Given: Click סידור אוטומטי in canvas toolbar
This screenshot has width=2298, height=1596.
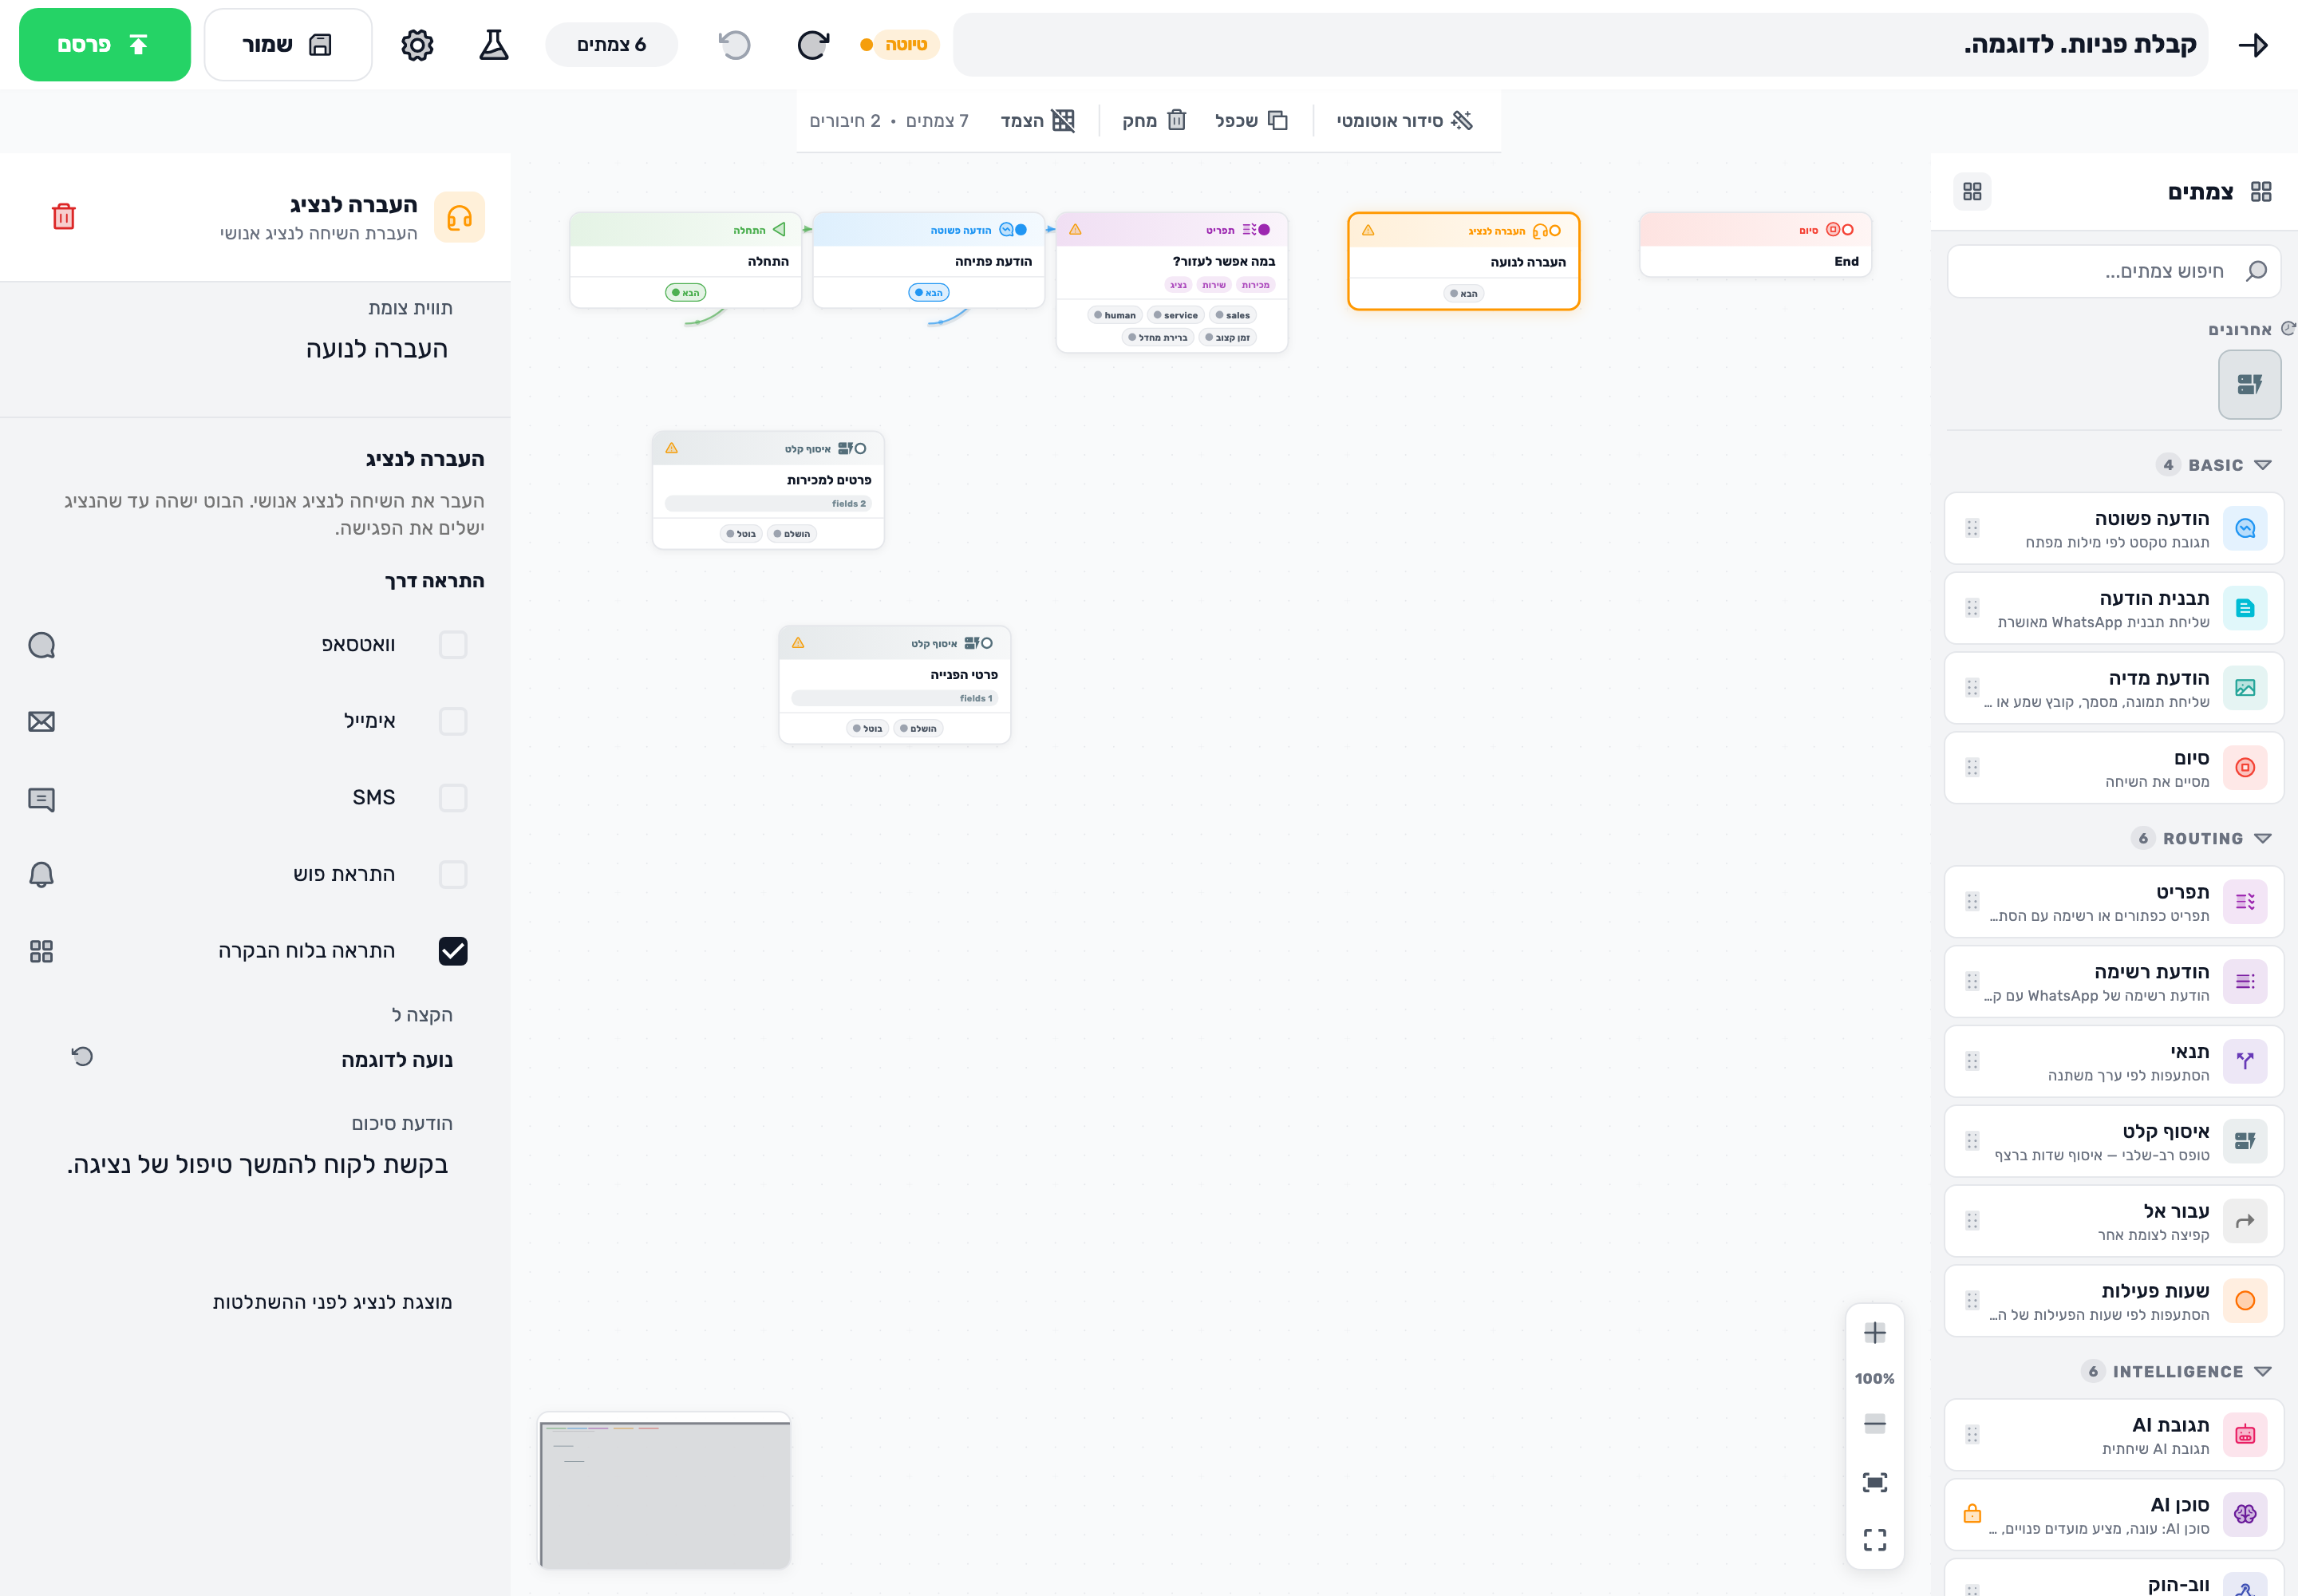Looking at the screenshot, I should click(1404, 121).
